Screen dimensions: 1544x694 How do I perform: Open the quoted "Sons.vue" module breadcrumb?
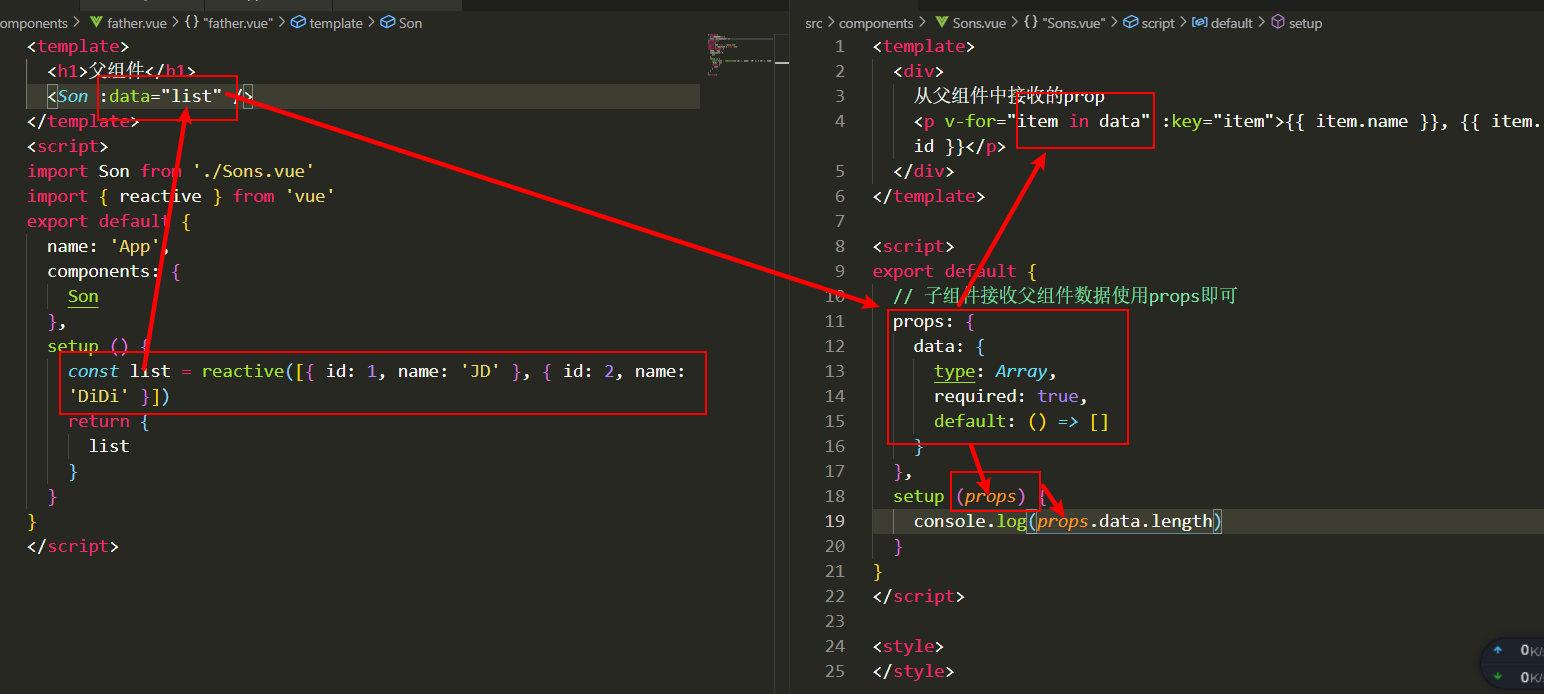click(1074, 22)
